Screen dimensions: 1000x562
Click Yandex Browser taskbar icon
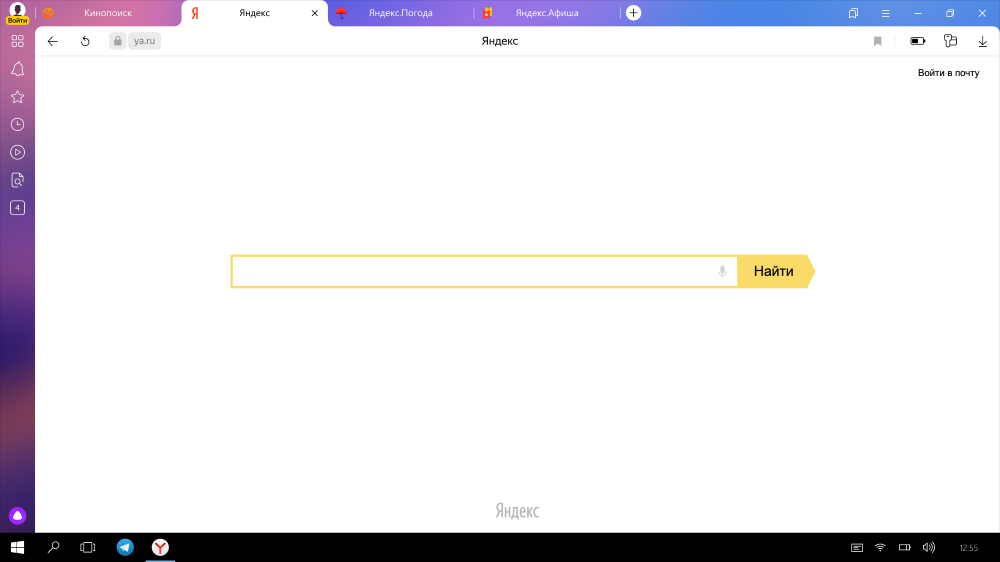[160, 547]
